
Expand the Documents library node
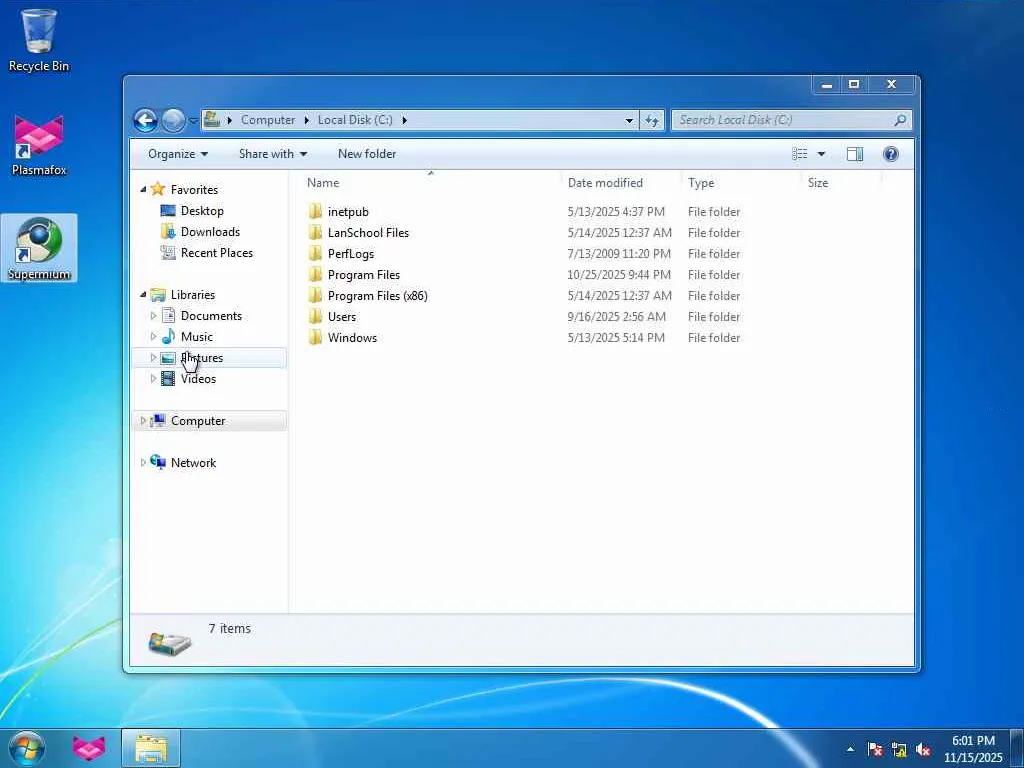pyautogui.click(x=153, y=316)
